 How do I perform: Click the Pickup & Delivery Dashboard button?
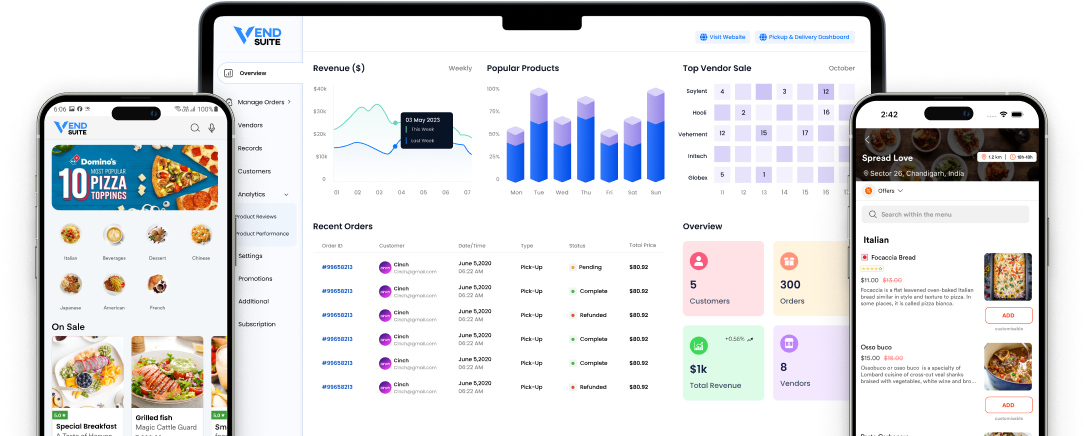805,37
